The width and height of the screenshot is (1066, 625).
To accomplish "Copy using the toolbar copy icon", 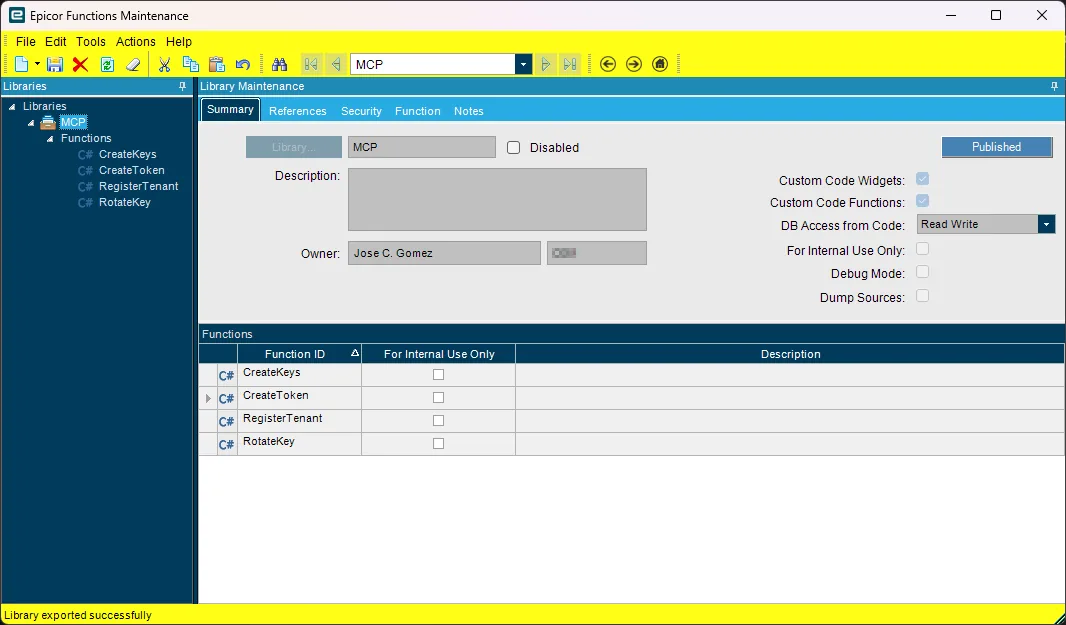I will [191, 65].
